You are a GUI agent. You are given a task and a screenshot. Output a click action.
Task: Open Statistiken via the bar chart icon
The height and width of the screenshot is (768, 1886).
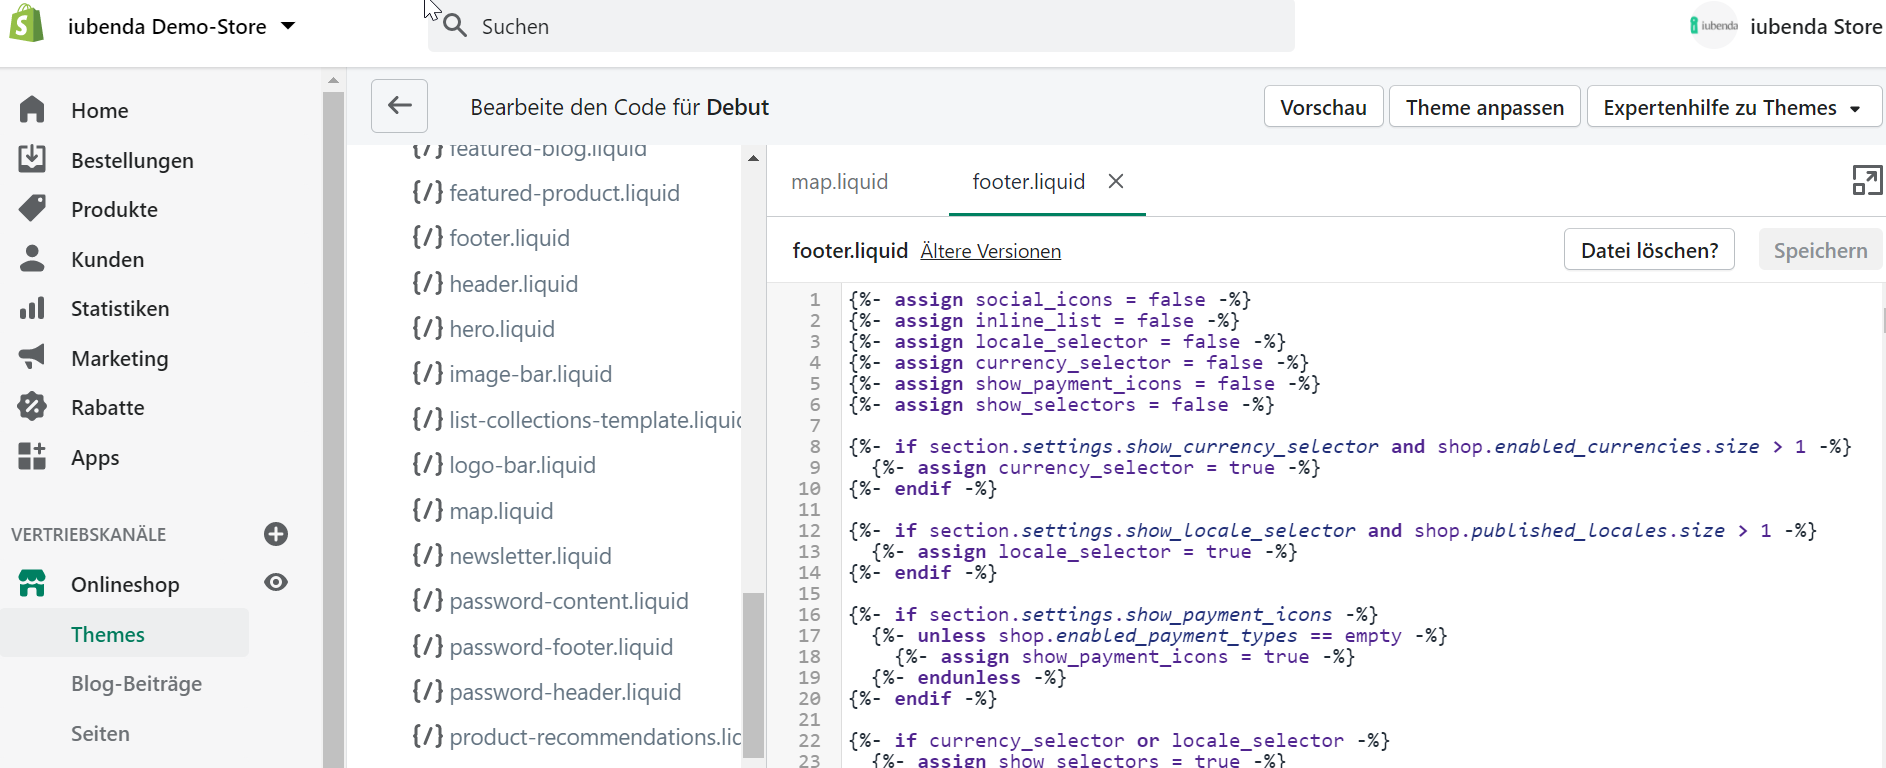32,308
